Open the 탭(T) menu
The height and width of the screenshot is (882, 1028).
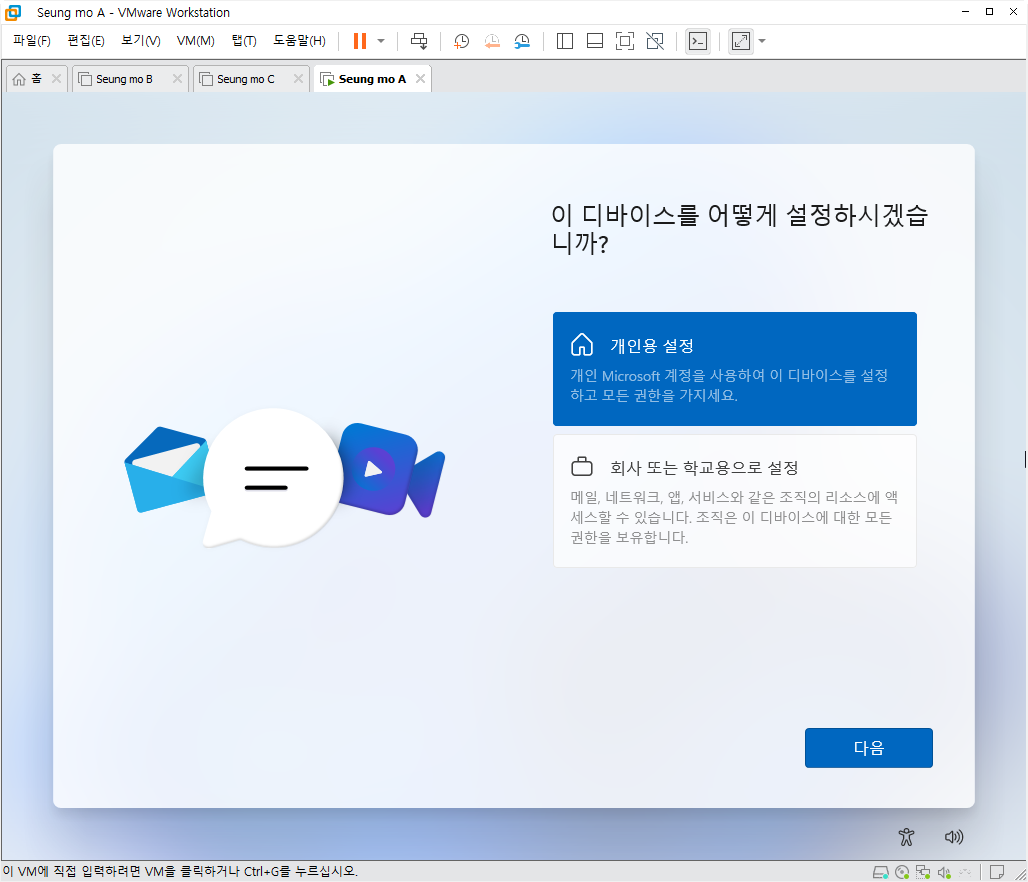244,41
